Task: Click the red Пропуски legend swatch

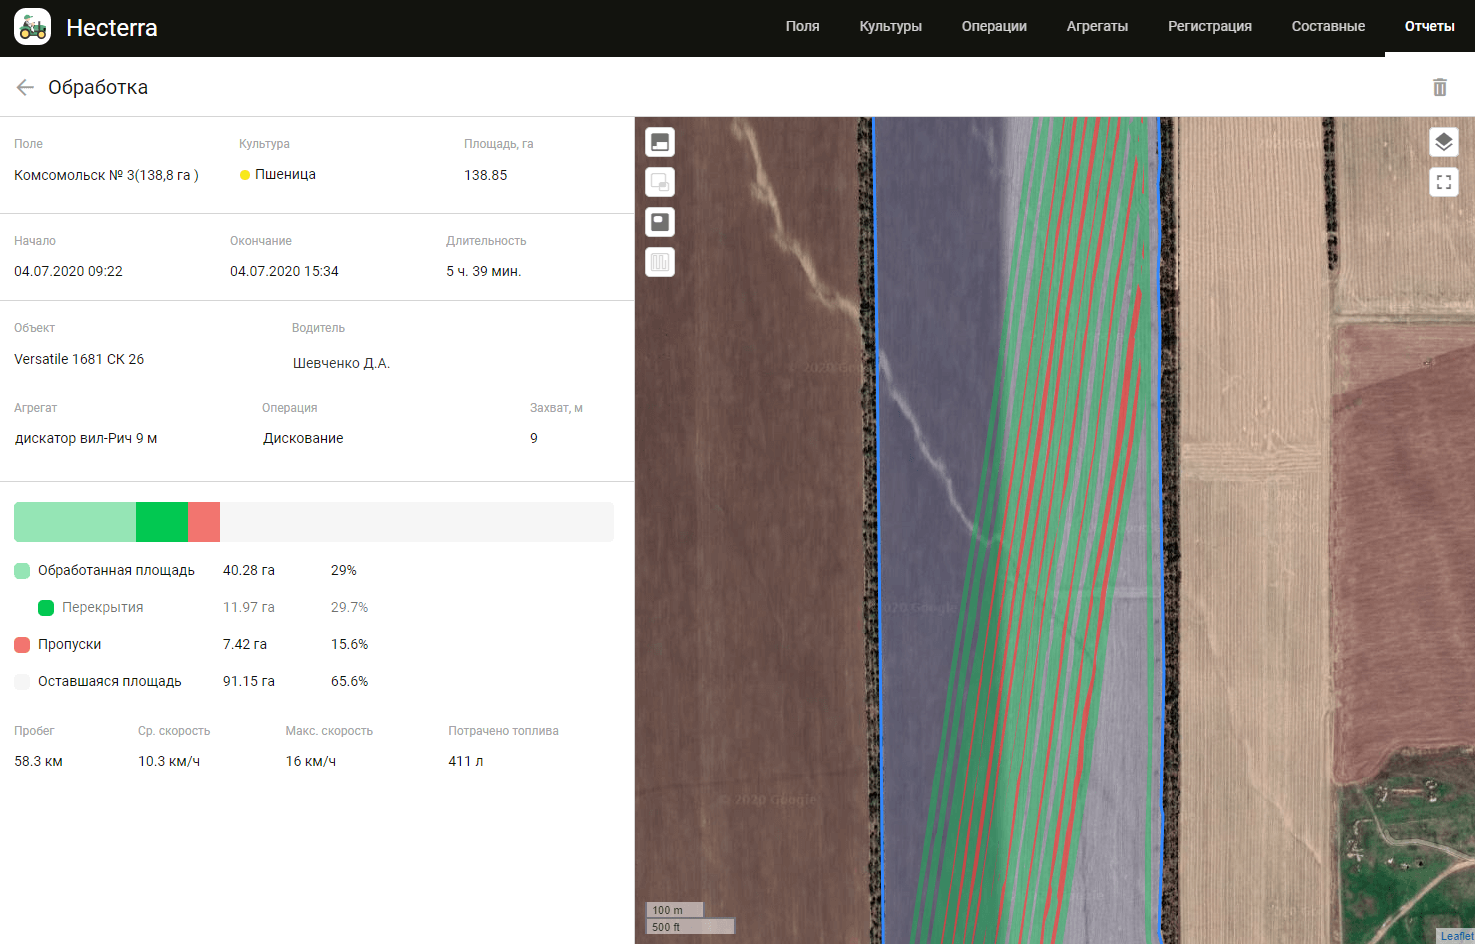Action: (x=22, y=645)
